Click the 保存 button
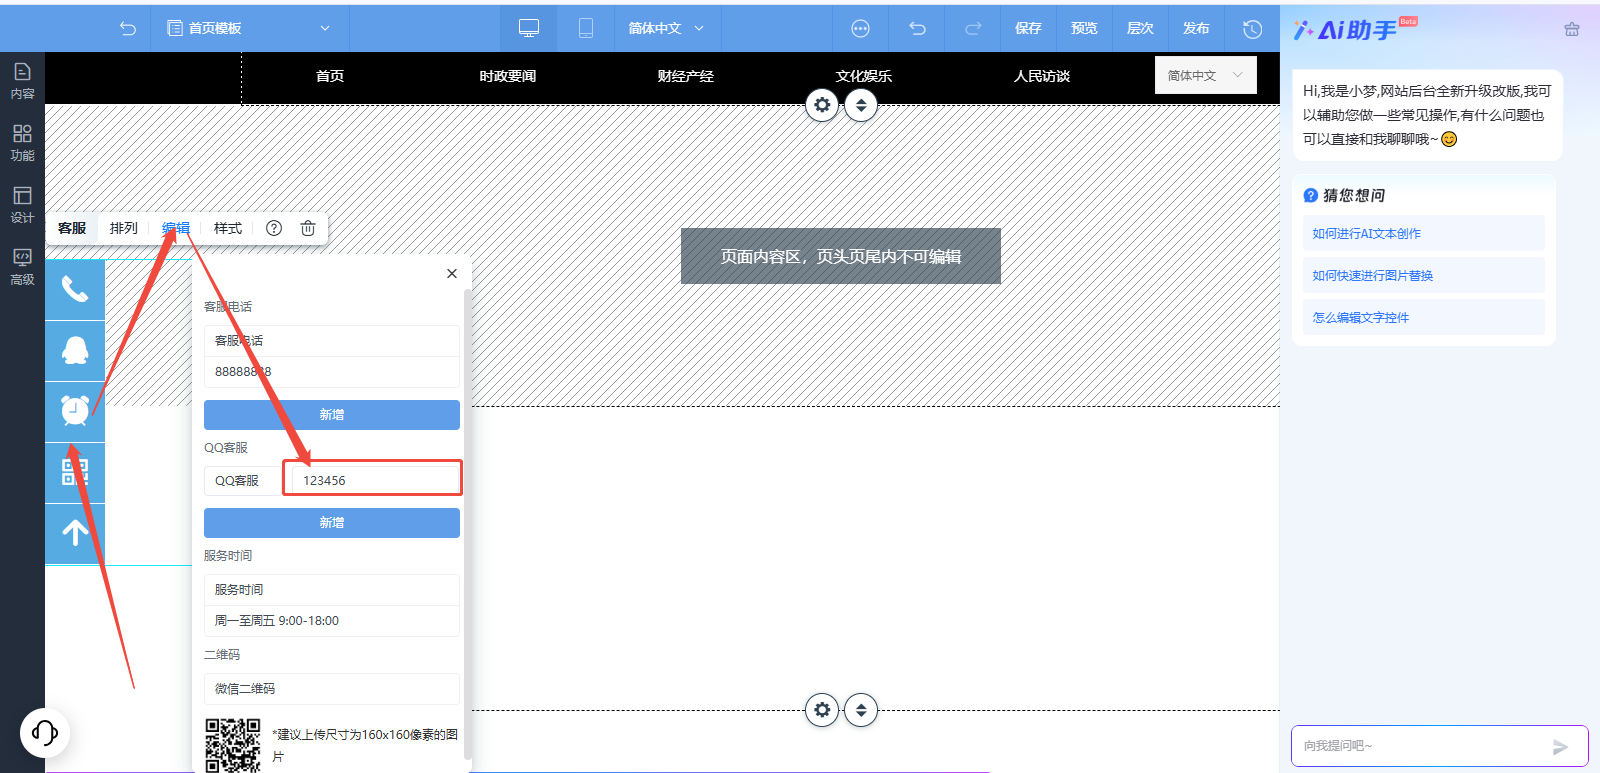 pyautogui.click(x=1028, y=28)
